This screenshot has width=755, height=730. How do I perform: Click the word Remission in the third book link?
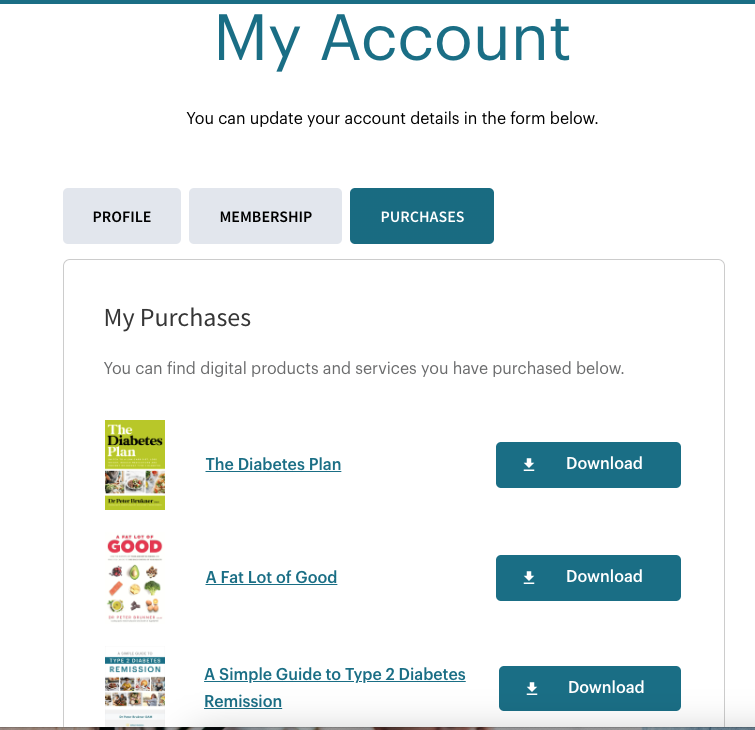tap(243, 701)
